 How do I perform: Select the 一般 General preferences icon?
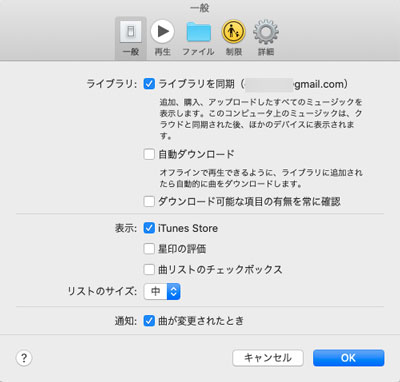click(131, 32)
